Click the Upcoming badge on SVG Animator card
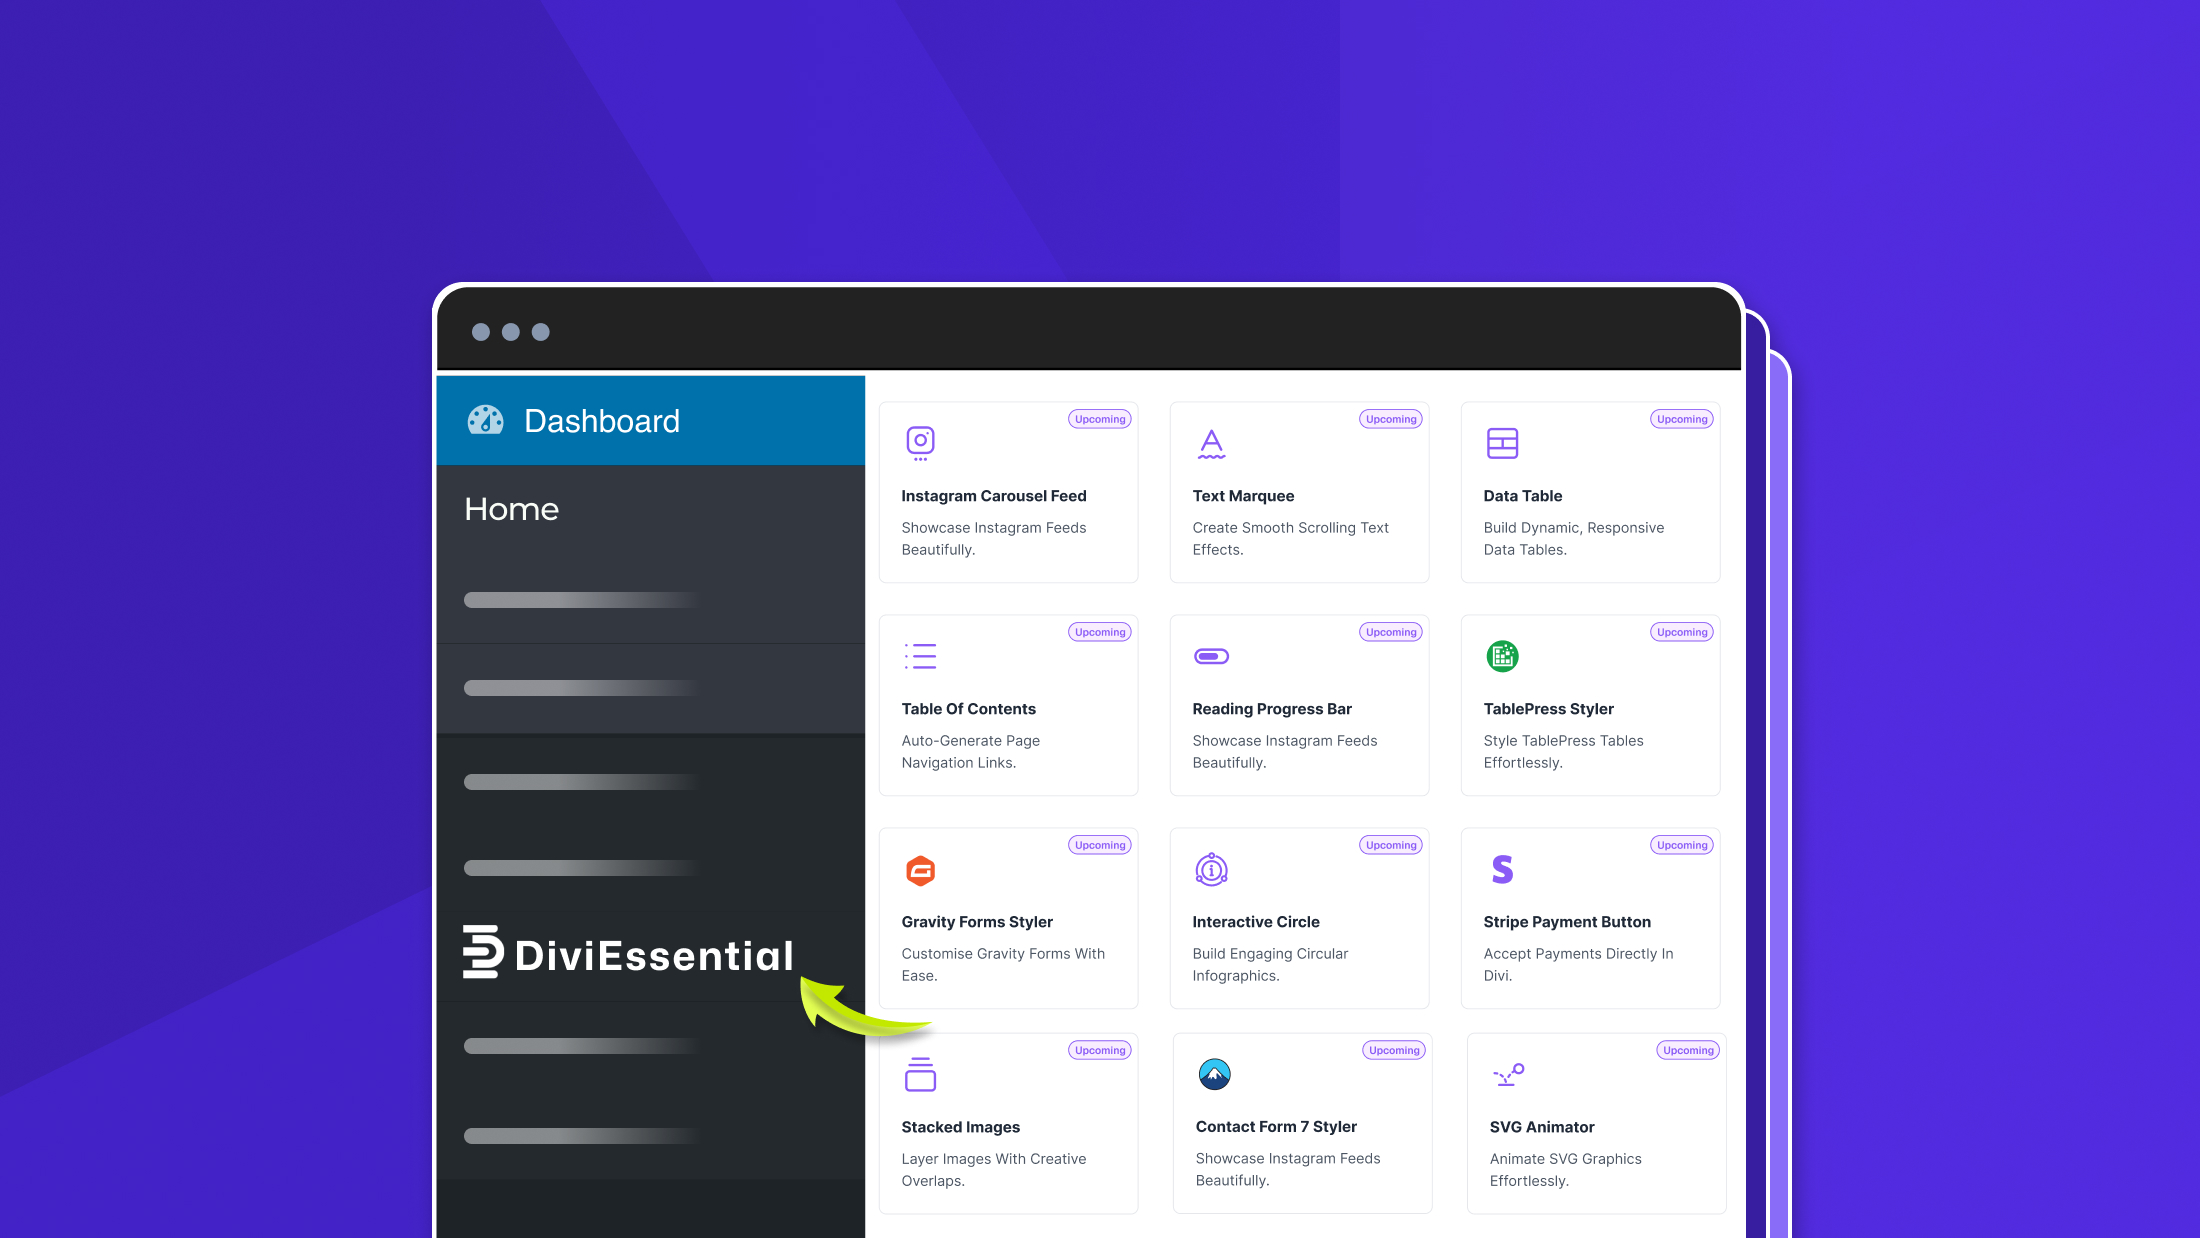Image resolution: width=2200 pixels, height=1238 pixels. (1687, 1050)
